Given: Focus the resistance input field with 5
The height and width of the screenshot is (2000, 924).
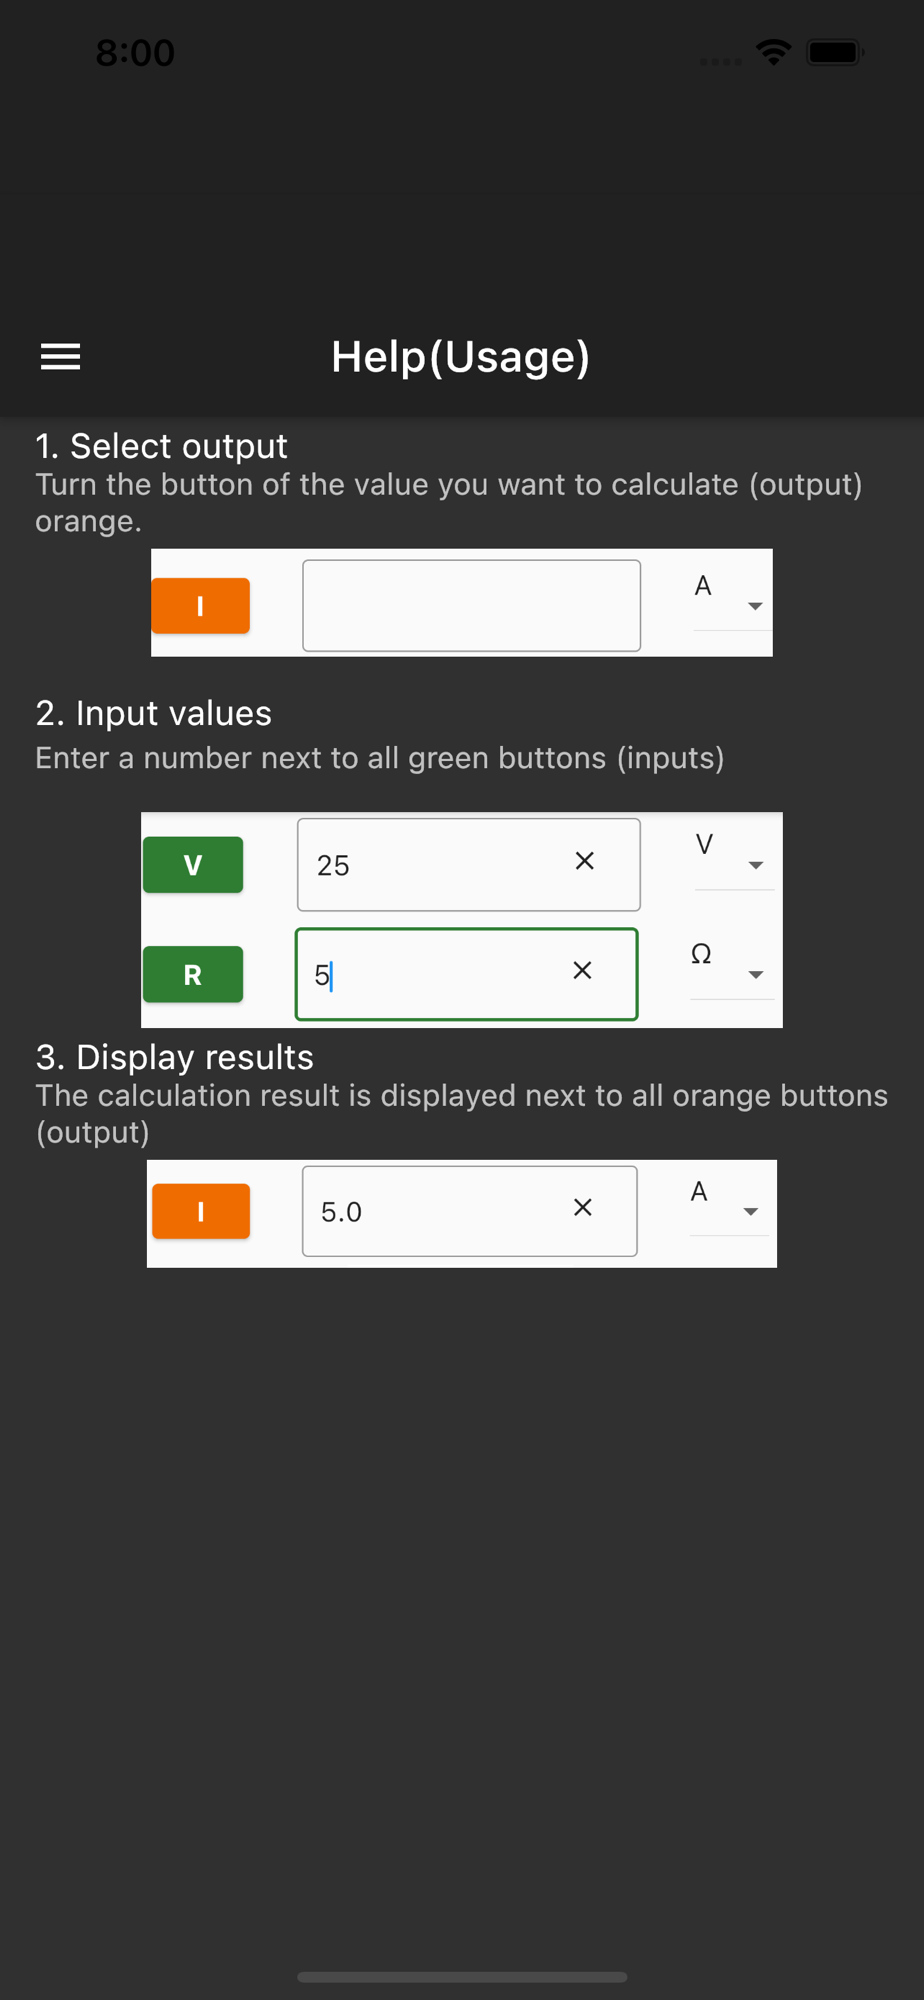Looking at the screenshot, I should pos(430,975).
